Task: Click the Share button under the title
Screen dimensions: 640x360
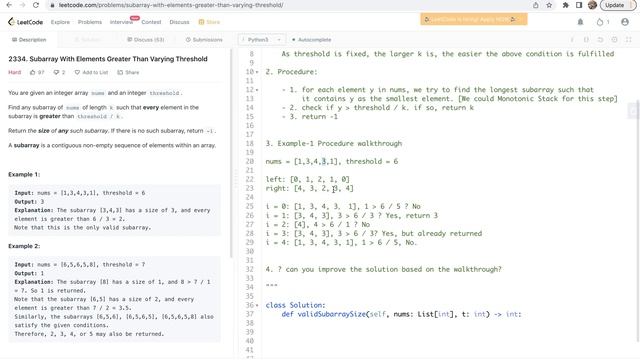Action: (128, 72)
